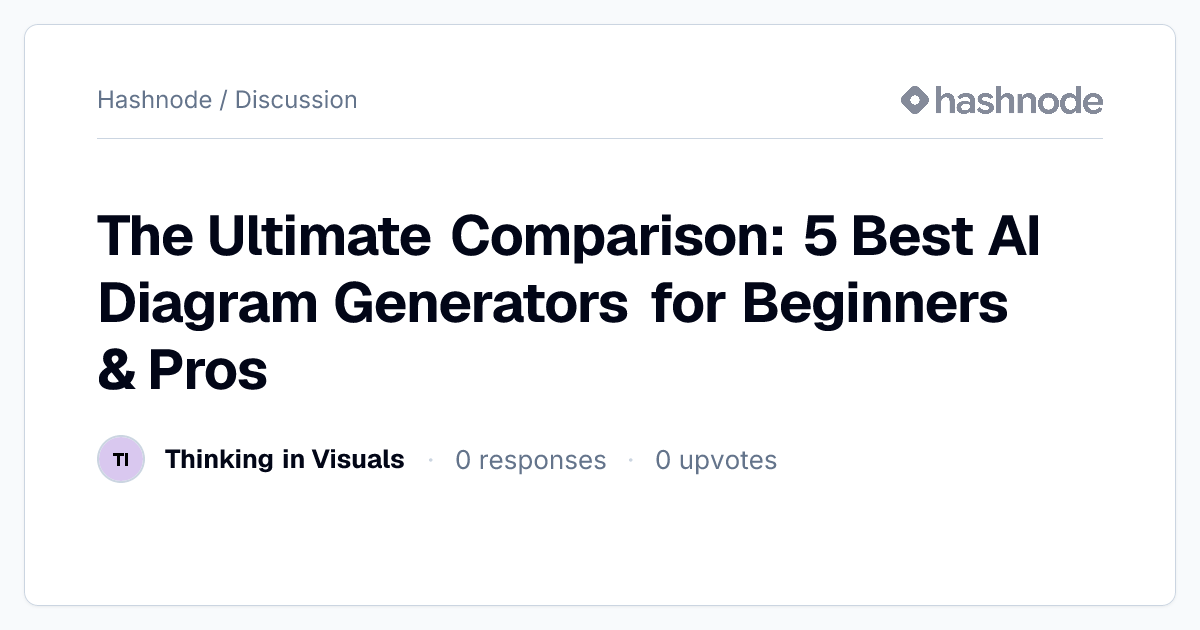Viewport: 1200px width, 630px height.
Task: Click the 0 upvotes counter
Action: pos(716,460)
